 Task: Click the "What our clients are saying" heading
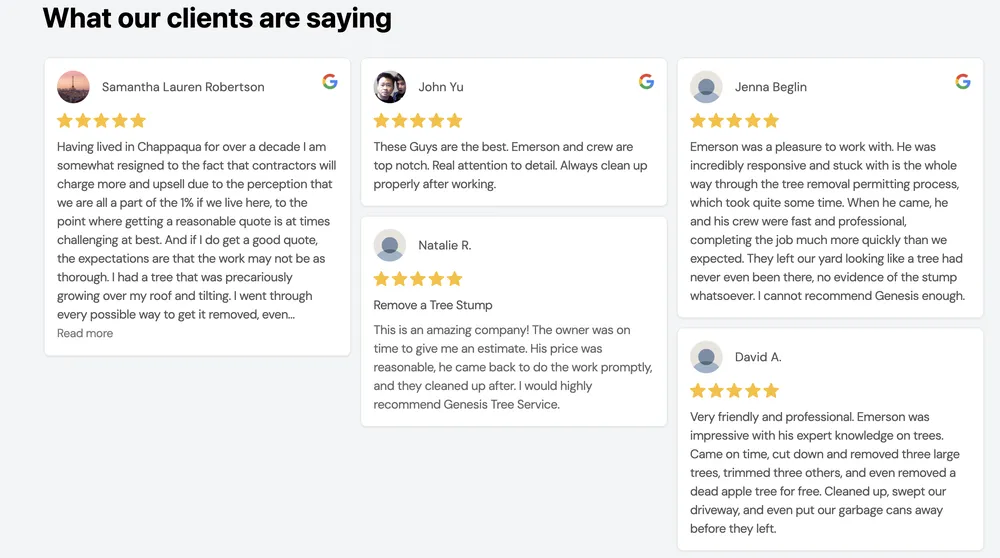click(x=217, y=18)
